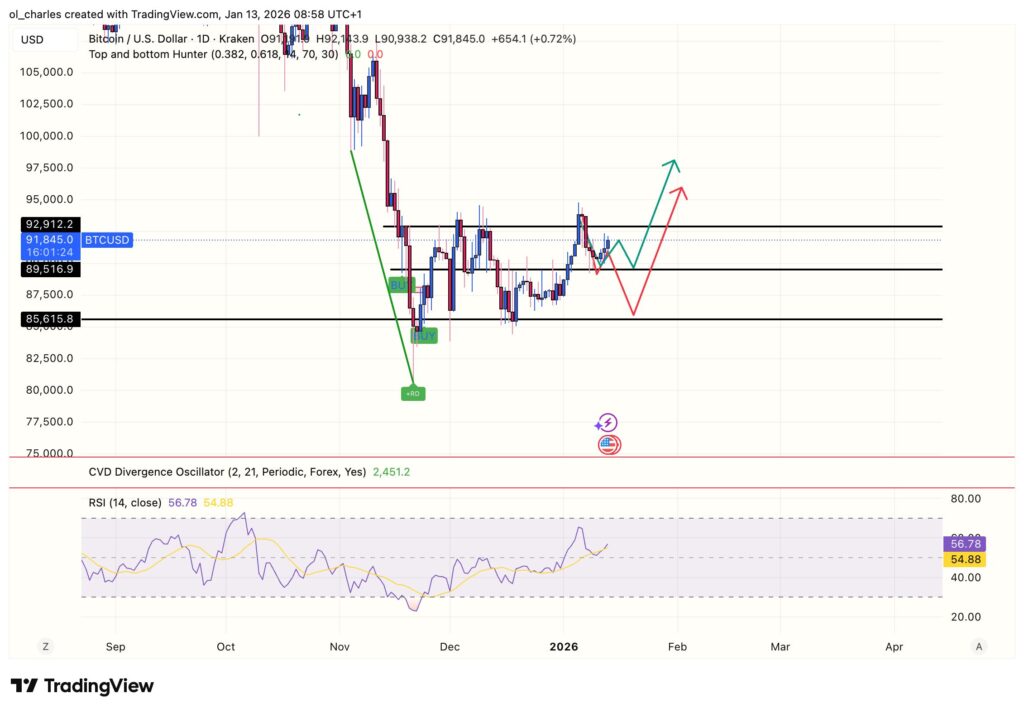Click the green BU label on the chart
Image resolution: width=1024 pixels, height=713 pixels.
click(x=398, y=285)
